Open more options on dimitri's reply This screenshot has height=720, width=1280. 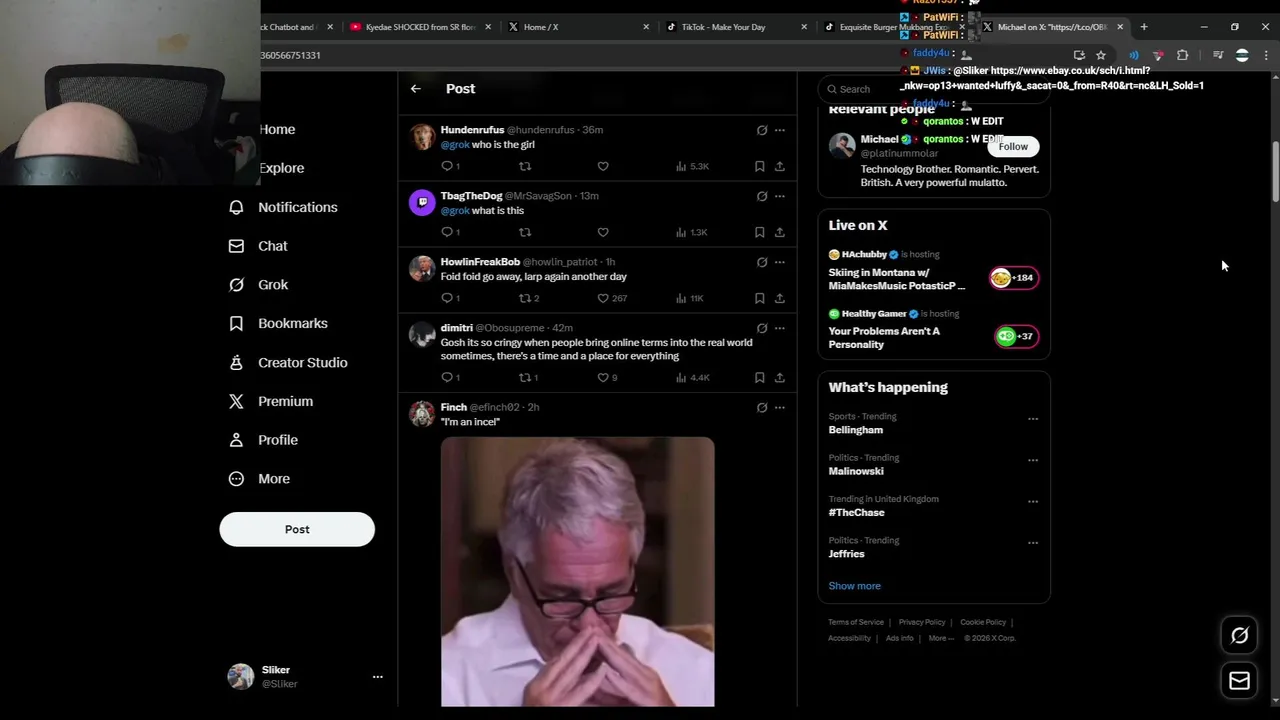point(780,328)
